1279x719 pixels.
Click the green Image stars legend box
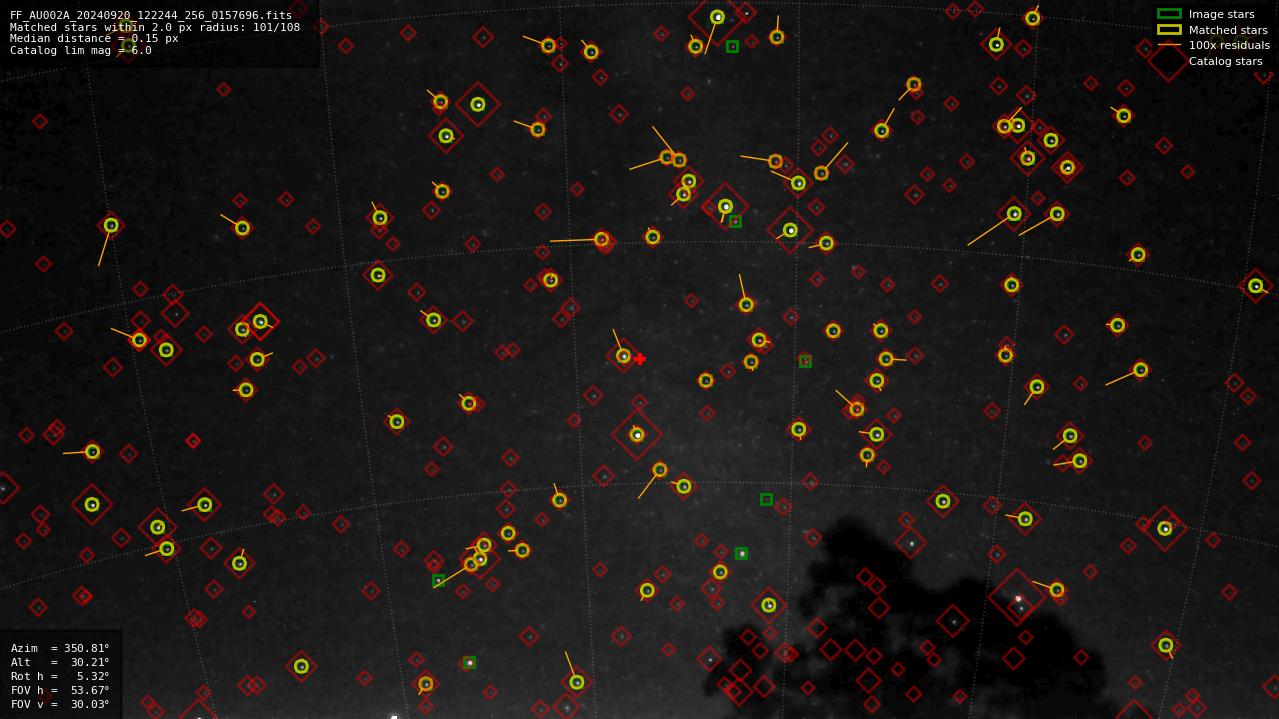1169,14
